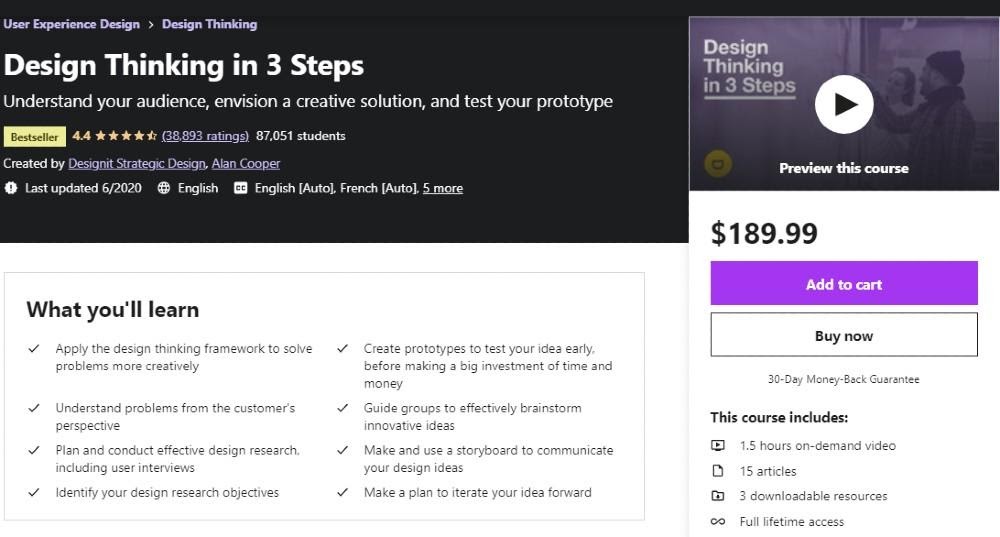Expand the '5 more' caption languages
The image size is (1000, 537).
point(443,188)
